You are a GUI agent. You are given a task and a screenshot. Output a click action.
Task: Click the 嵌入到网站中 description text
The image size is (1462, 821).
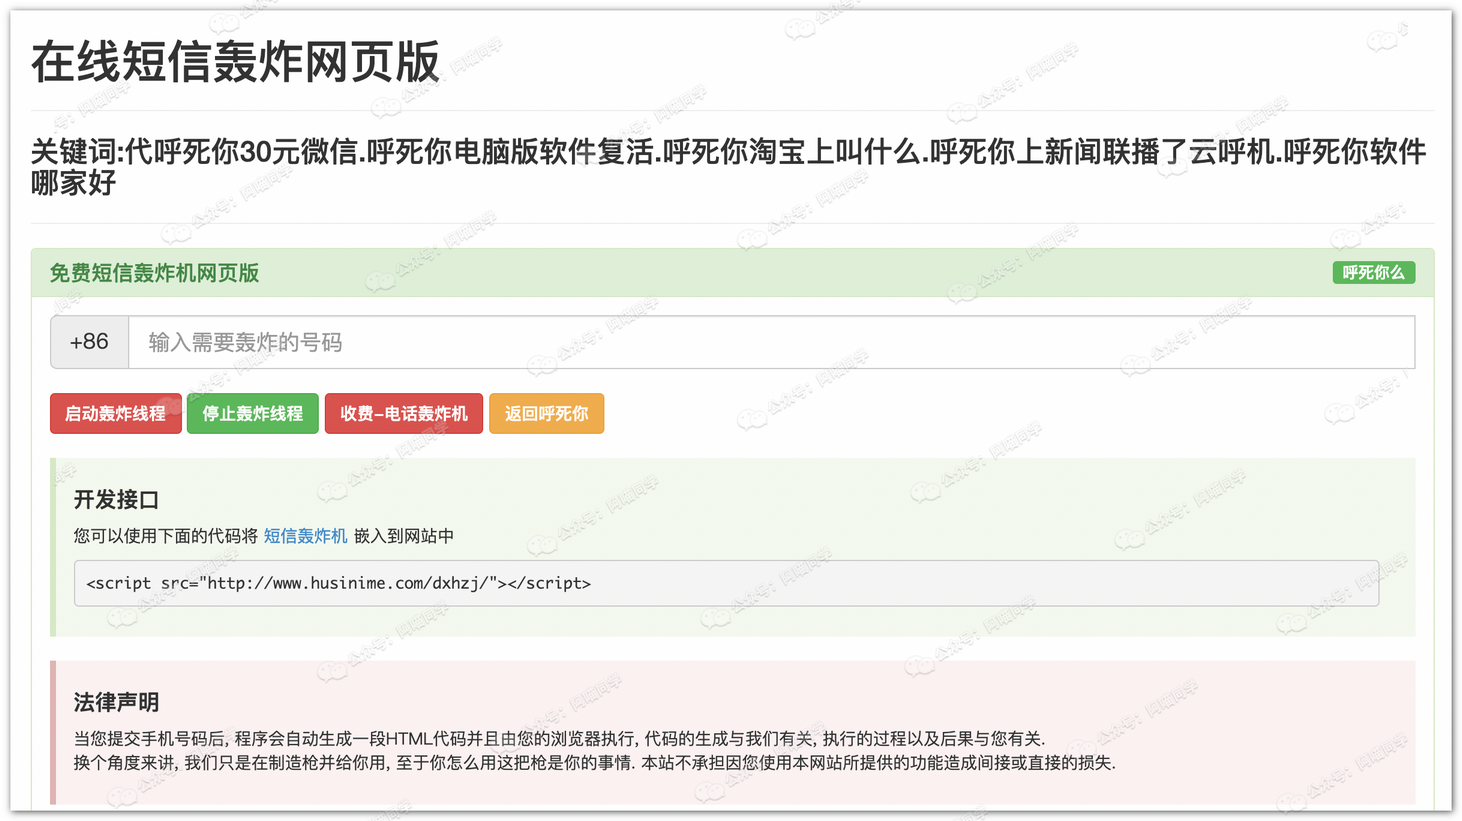click(x=403, y=537)
